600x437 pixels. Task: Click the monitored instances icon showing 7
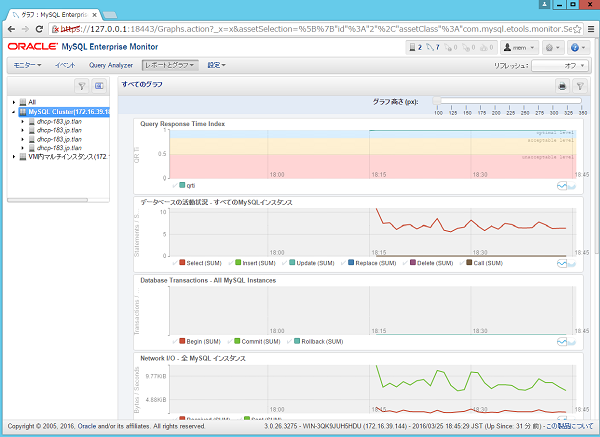click(433, 47)
